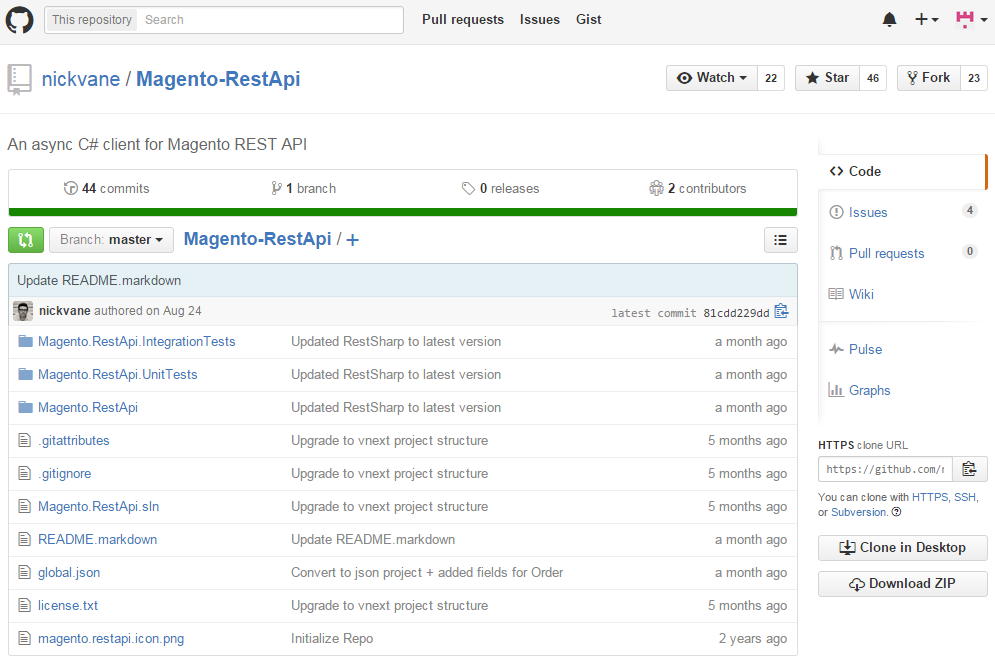Viewport: 995px width, 661px height.
Task: View the 44 commits link
Action: pyautogui.click(x=106, y=188)
